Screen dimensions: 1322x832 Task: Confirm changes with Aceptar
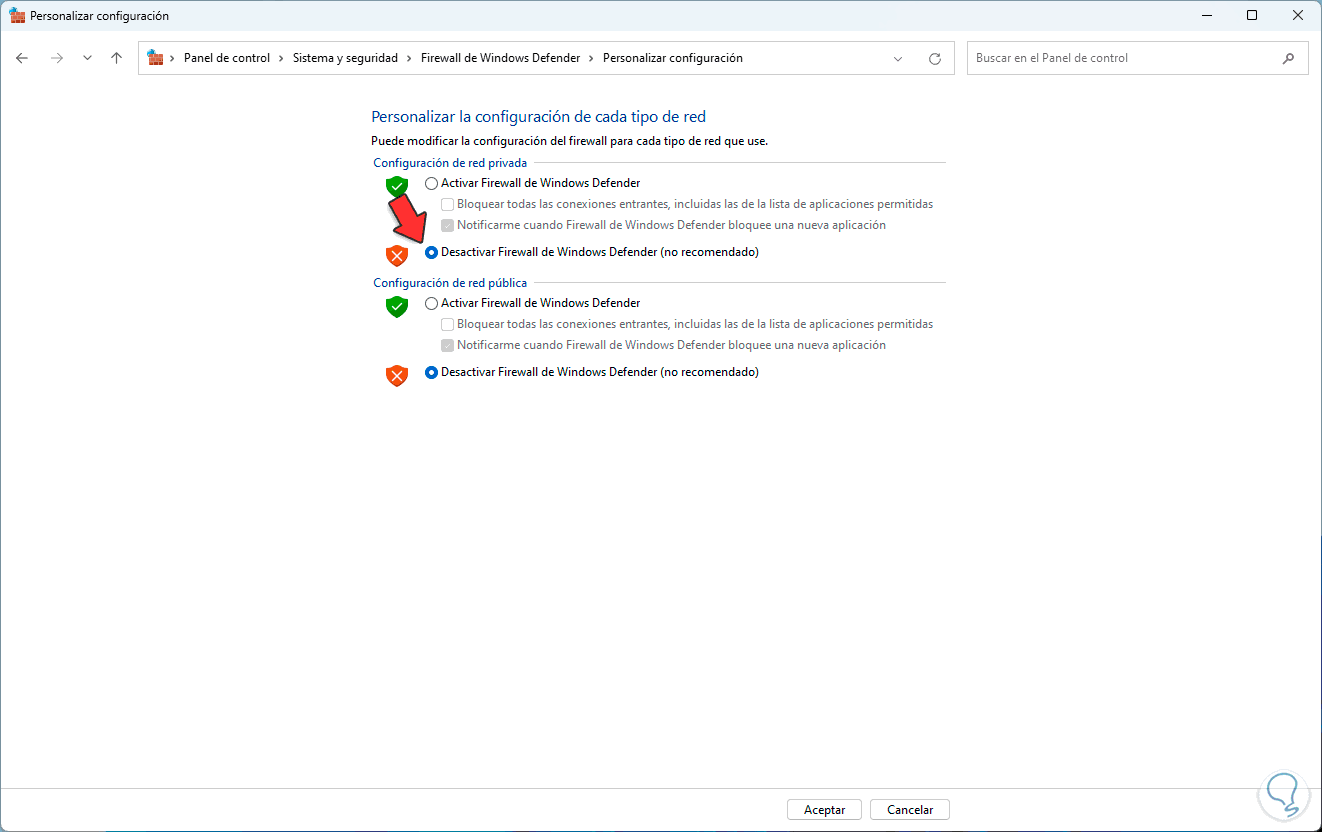825,810
